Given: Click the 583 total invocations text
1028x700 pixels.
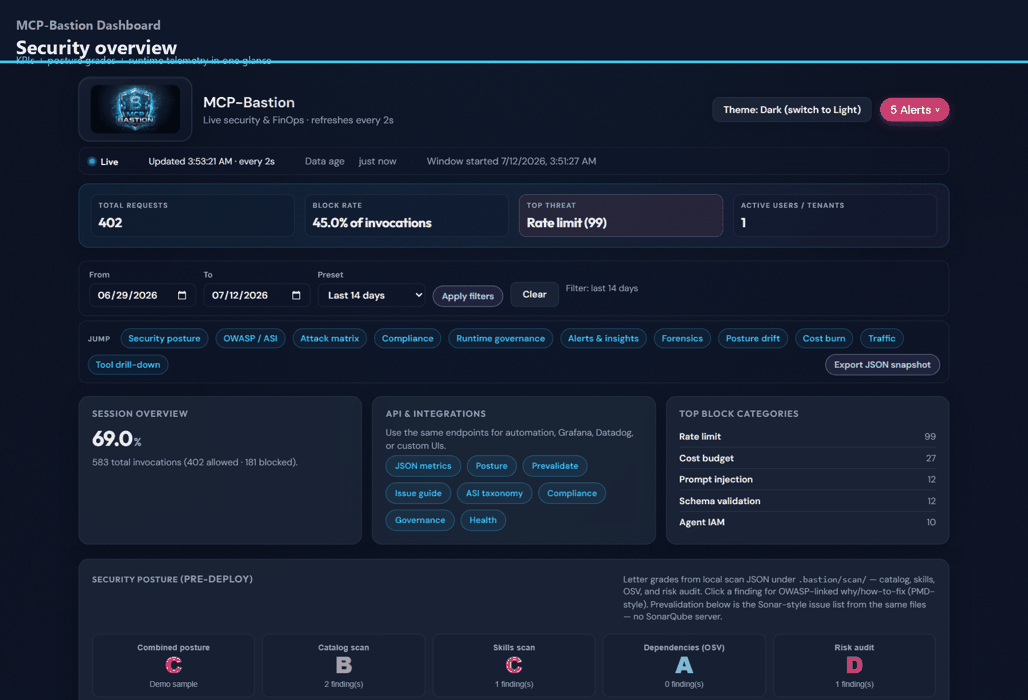Looking at the screenshot, I should (x=195, y=463).
